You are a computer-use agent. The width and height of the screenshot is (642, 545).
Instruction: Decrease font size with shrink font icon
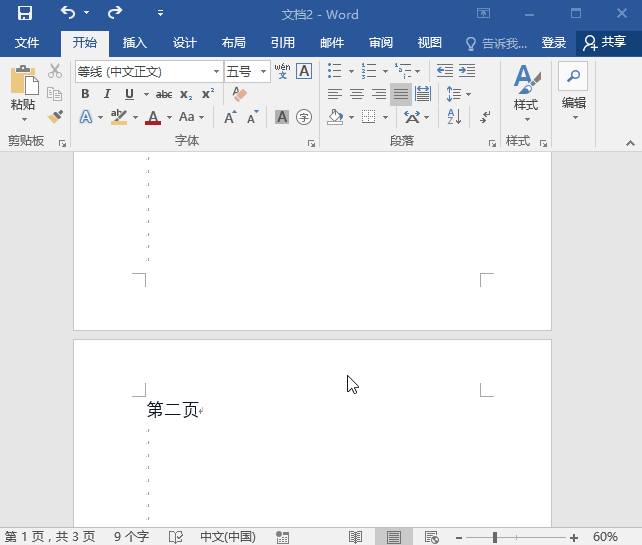253,117
